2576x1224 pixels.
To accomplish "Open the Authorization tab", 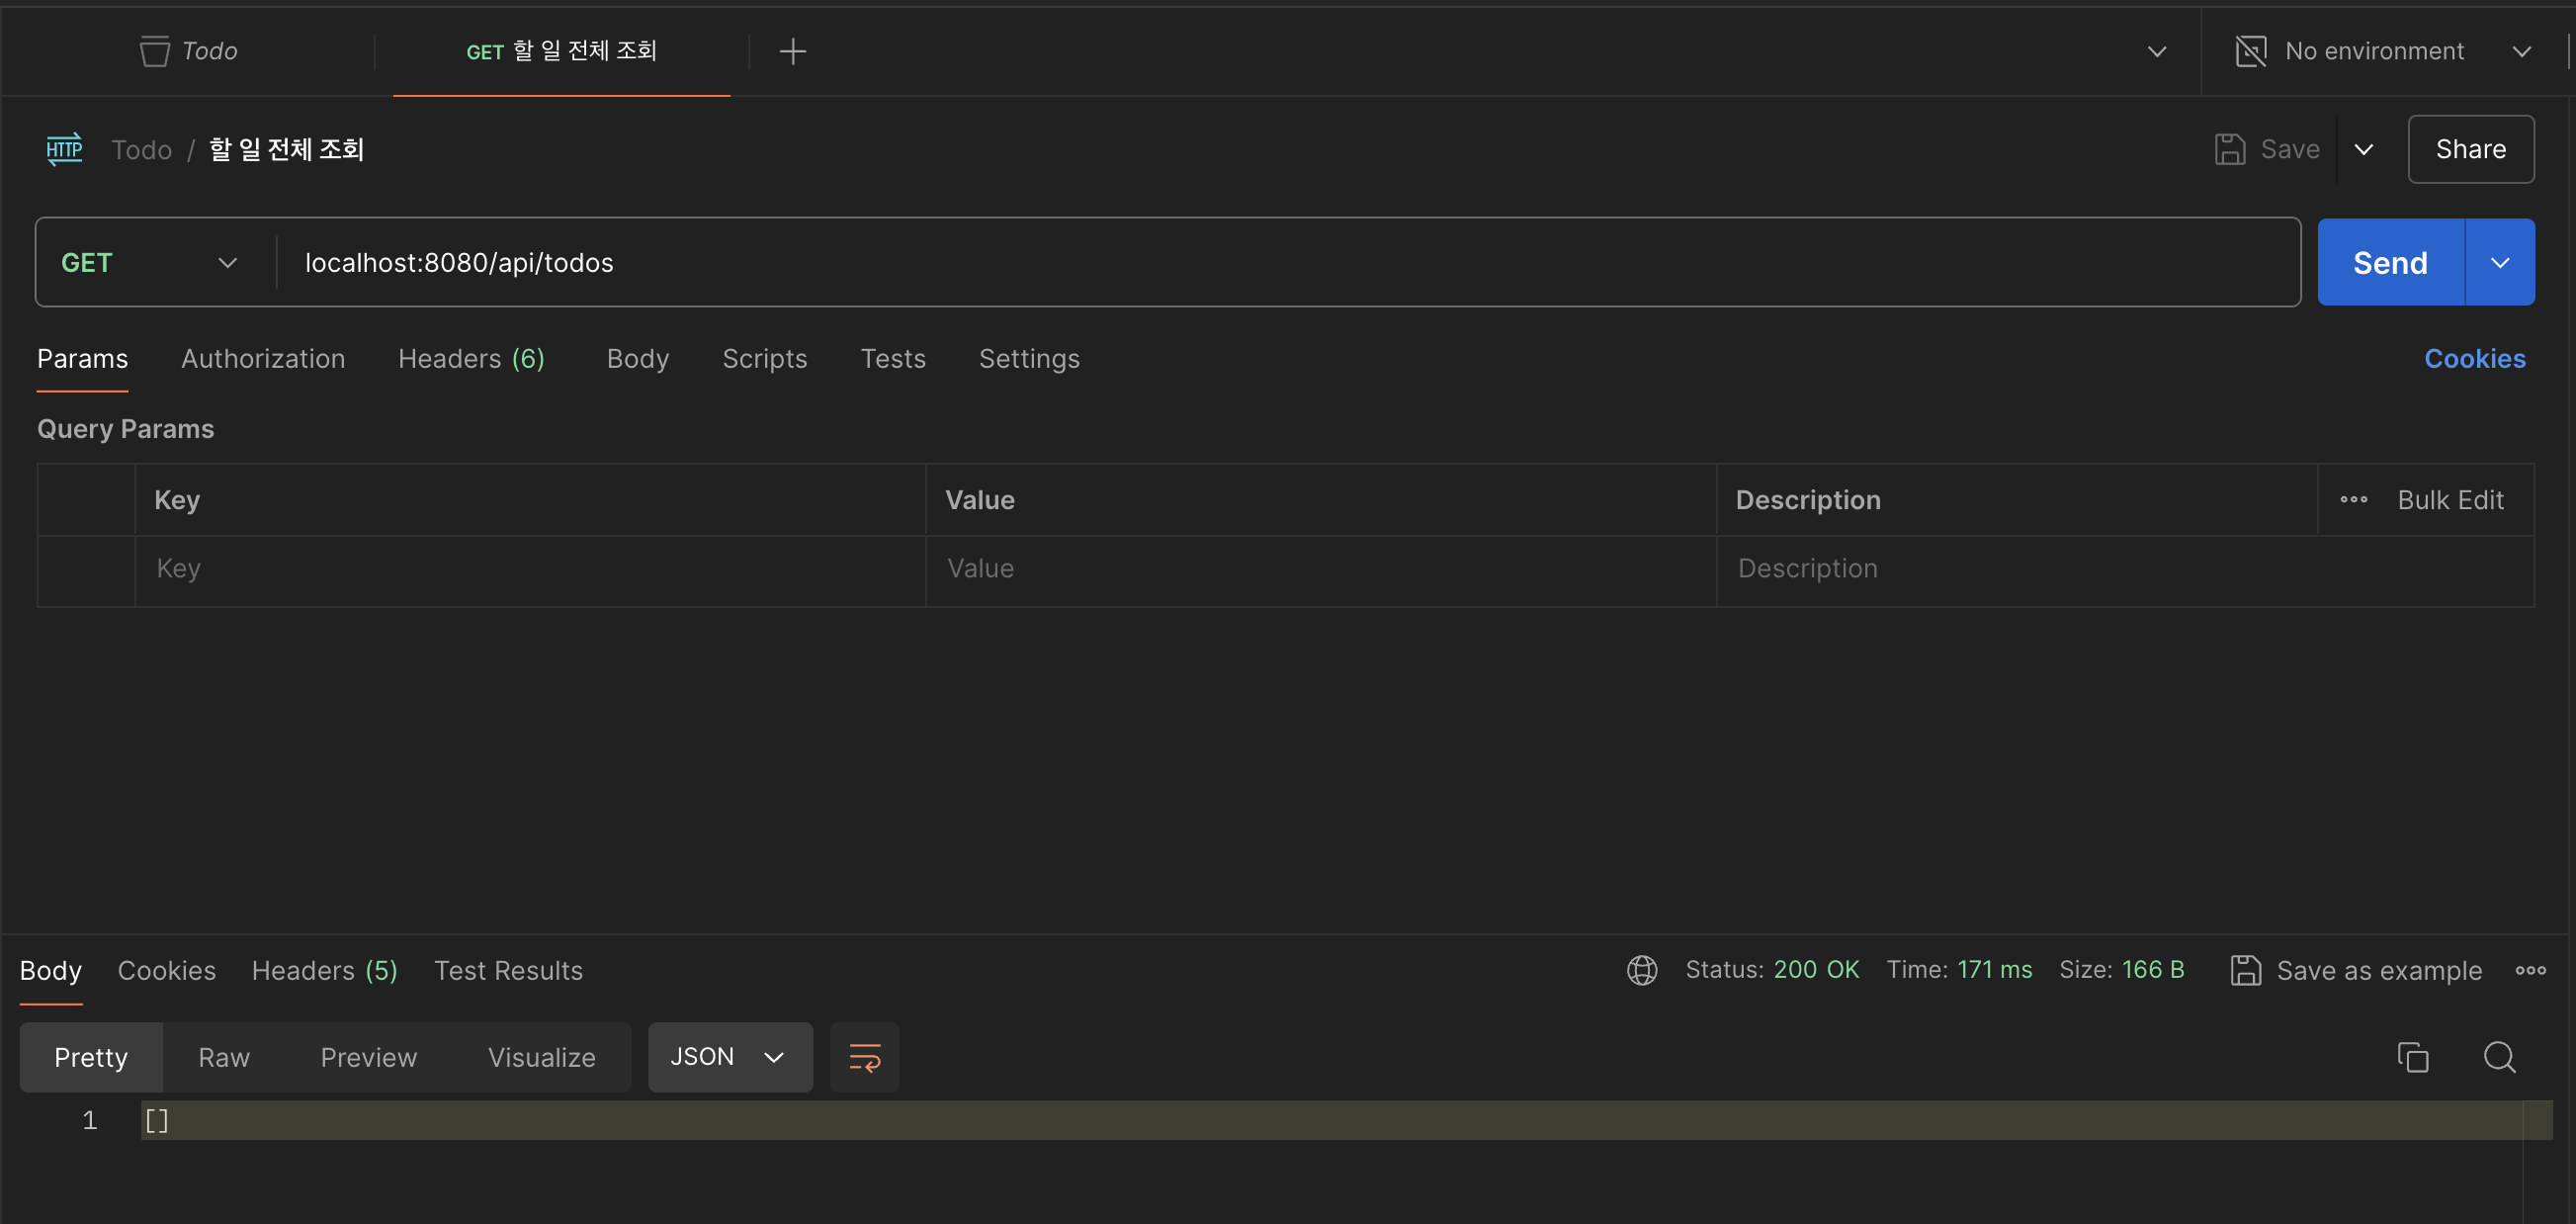I will (x=263, y=359).
